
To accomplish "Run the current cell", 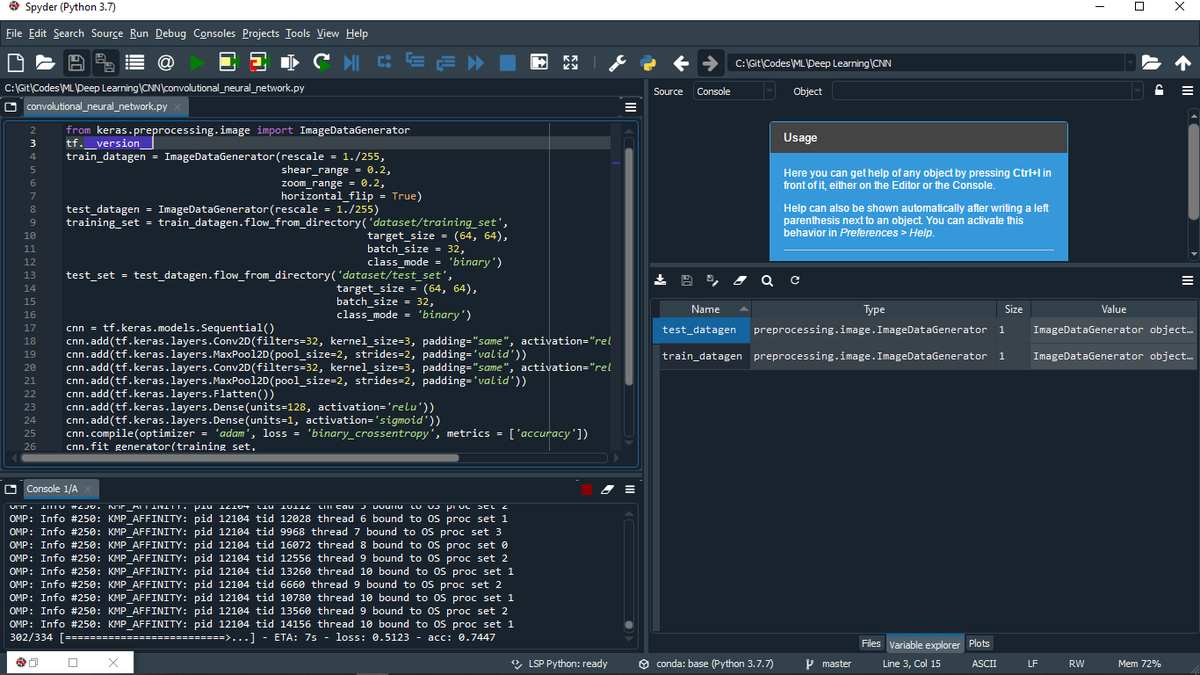I will (228, 62).
